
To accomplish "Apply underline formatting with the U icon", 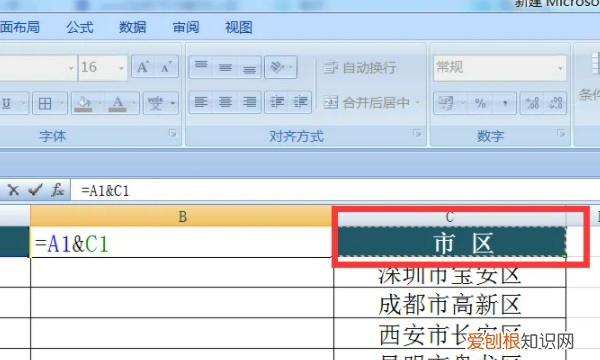I will (7, 103).
